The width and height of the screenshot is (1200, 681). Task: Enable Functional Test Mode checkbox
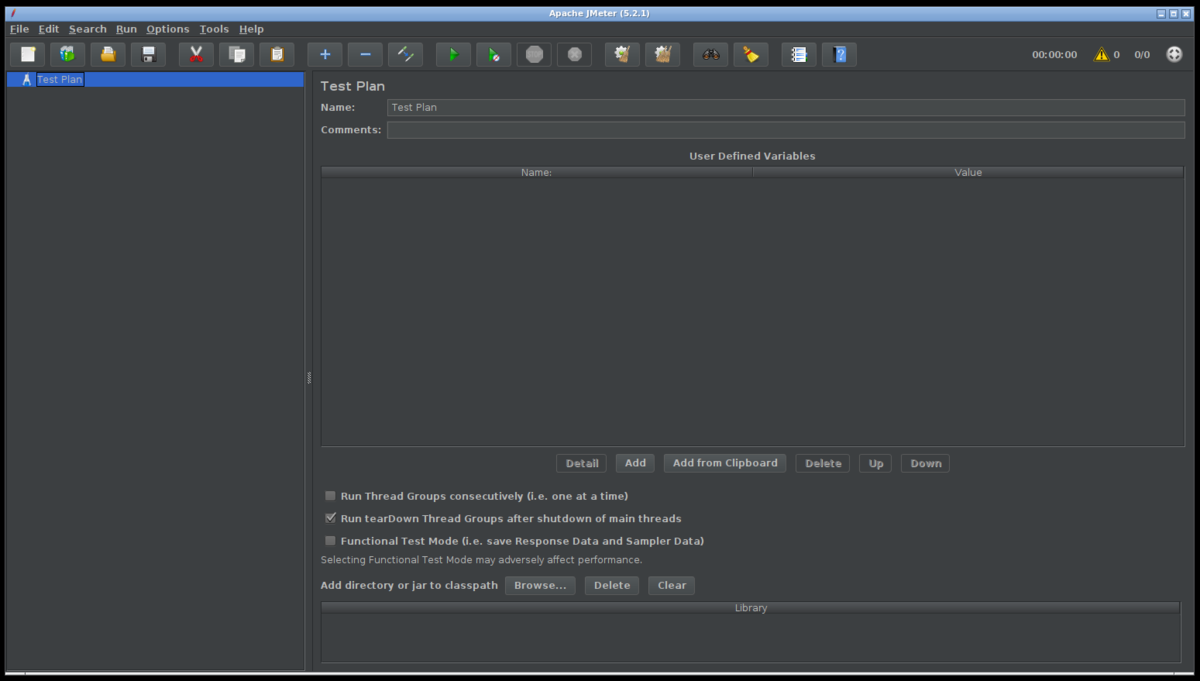pos(330,541)
